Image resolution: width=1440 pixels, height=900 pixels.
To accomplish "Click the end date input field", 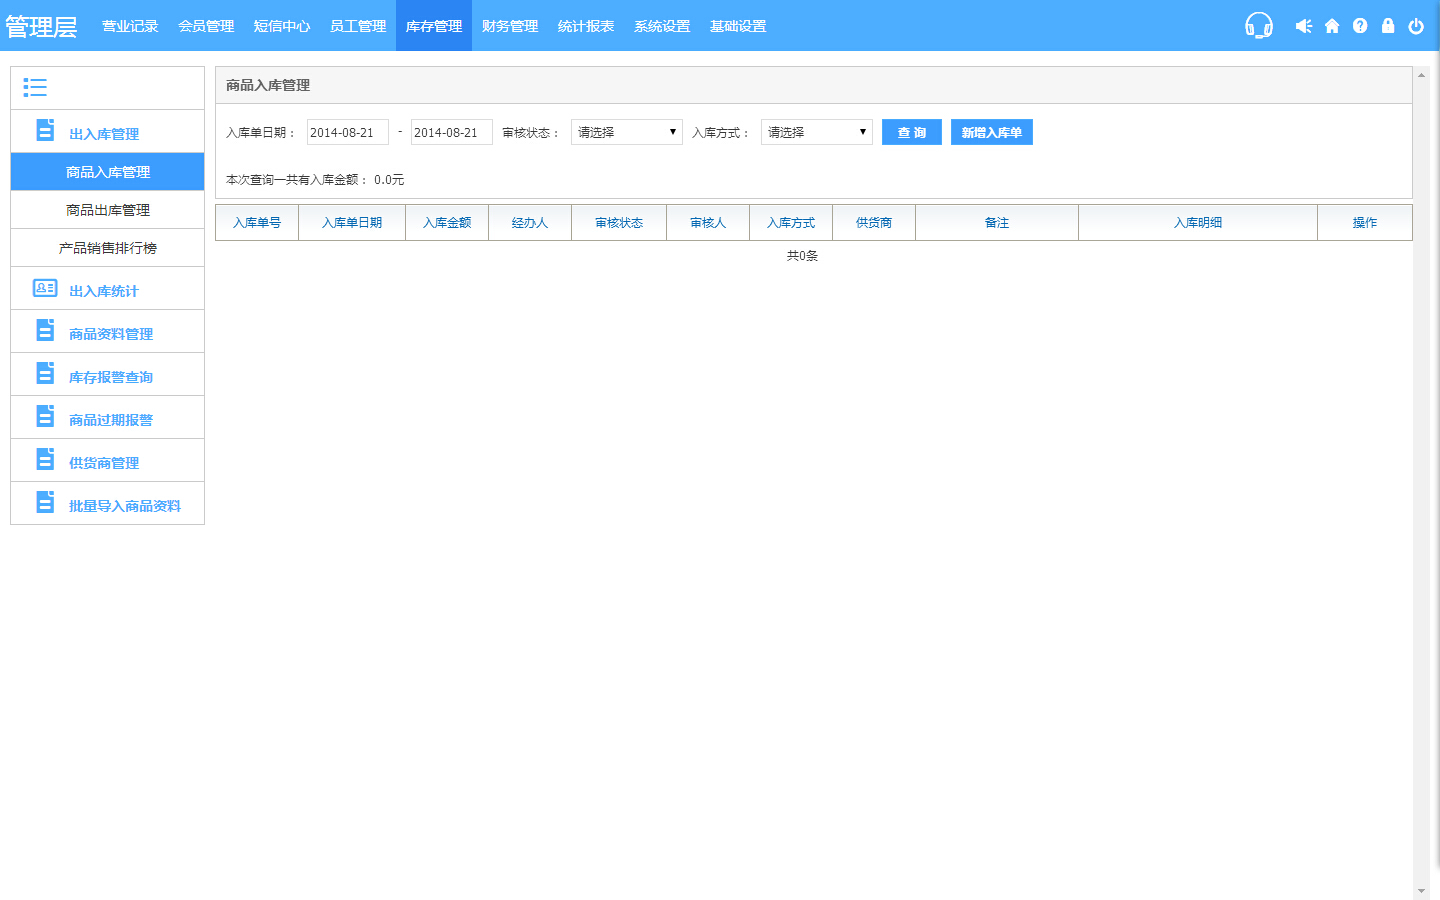I will pos(451,132).
